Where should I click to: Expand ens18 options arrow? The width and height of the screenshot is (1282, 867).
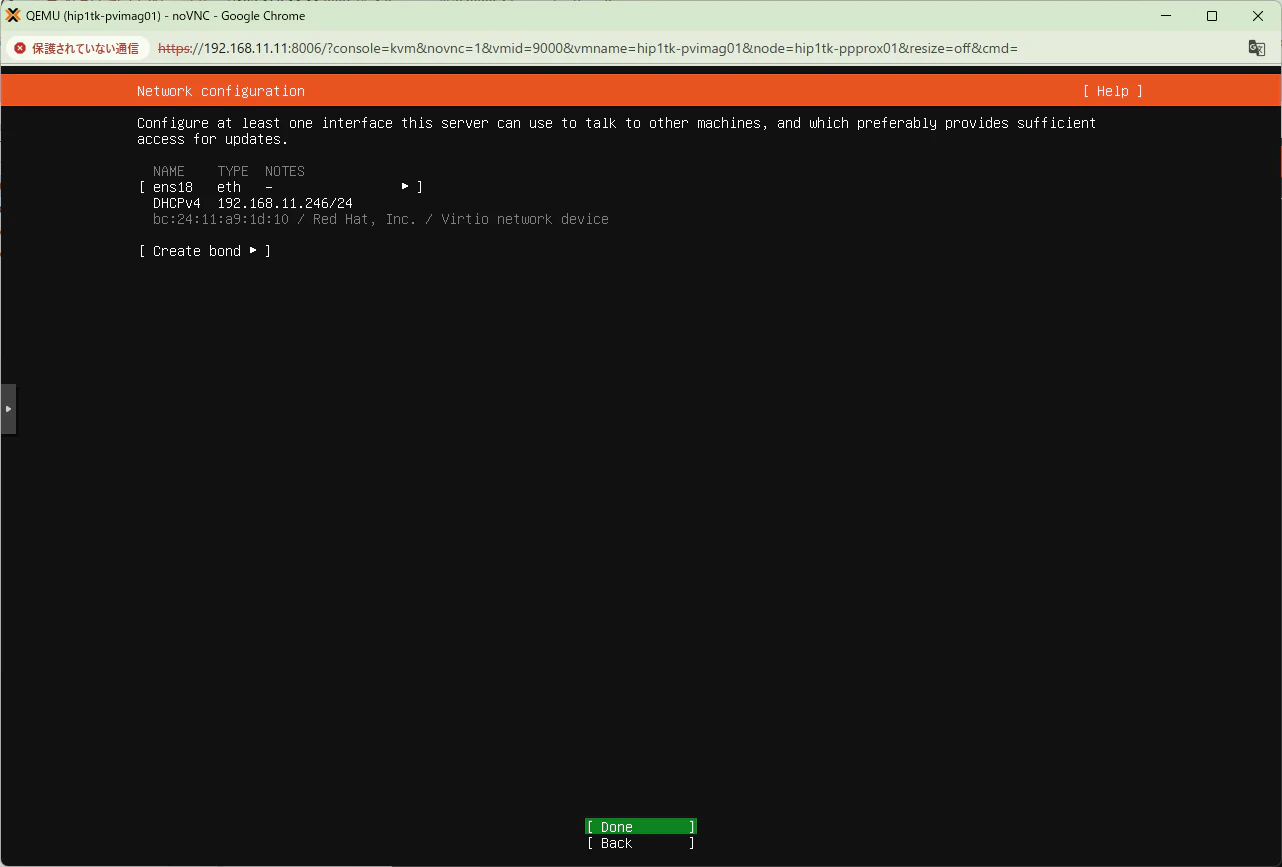(405, 187)
